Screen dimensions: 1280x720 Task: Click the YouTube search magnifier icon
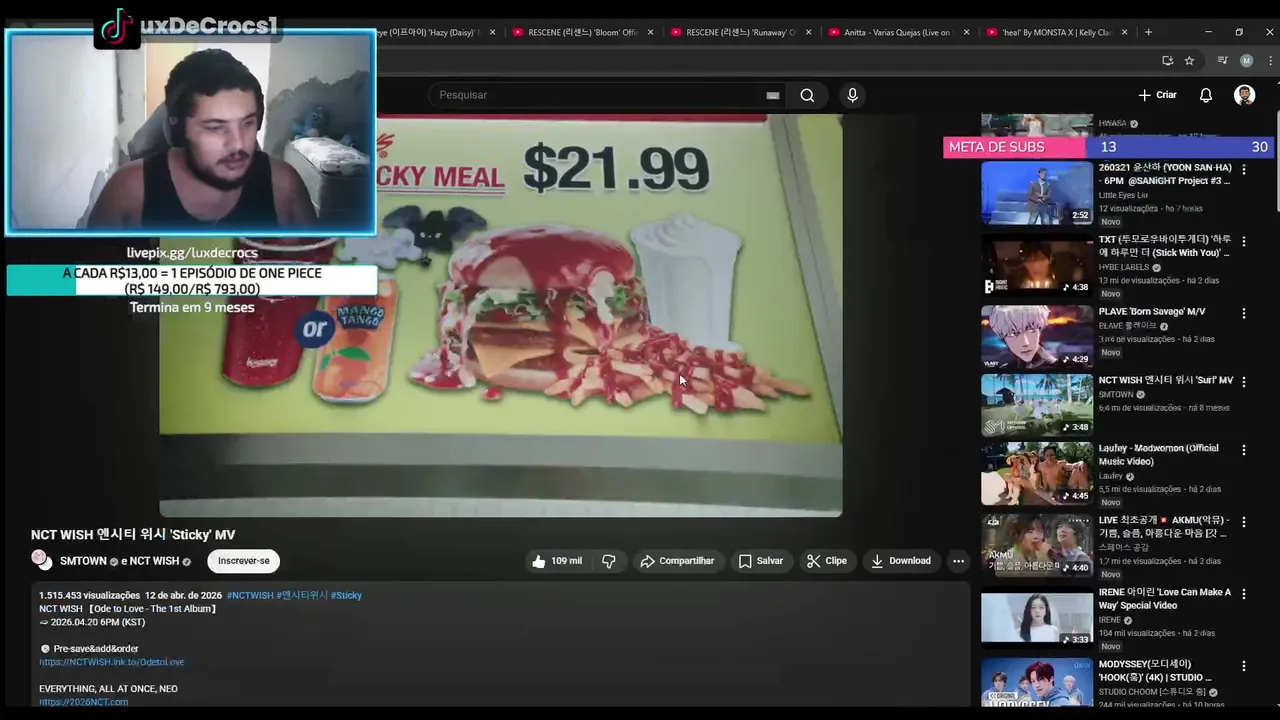807,95
